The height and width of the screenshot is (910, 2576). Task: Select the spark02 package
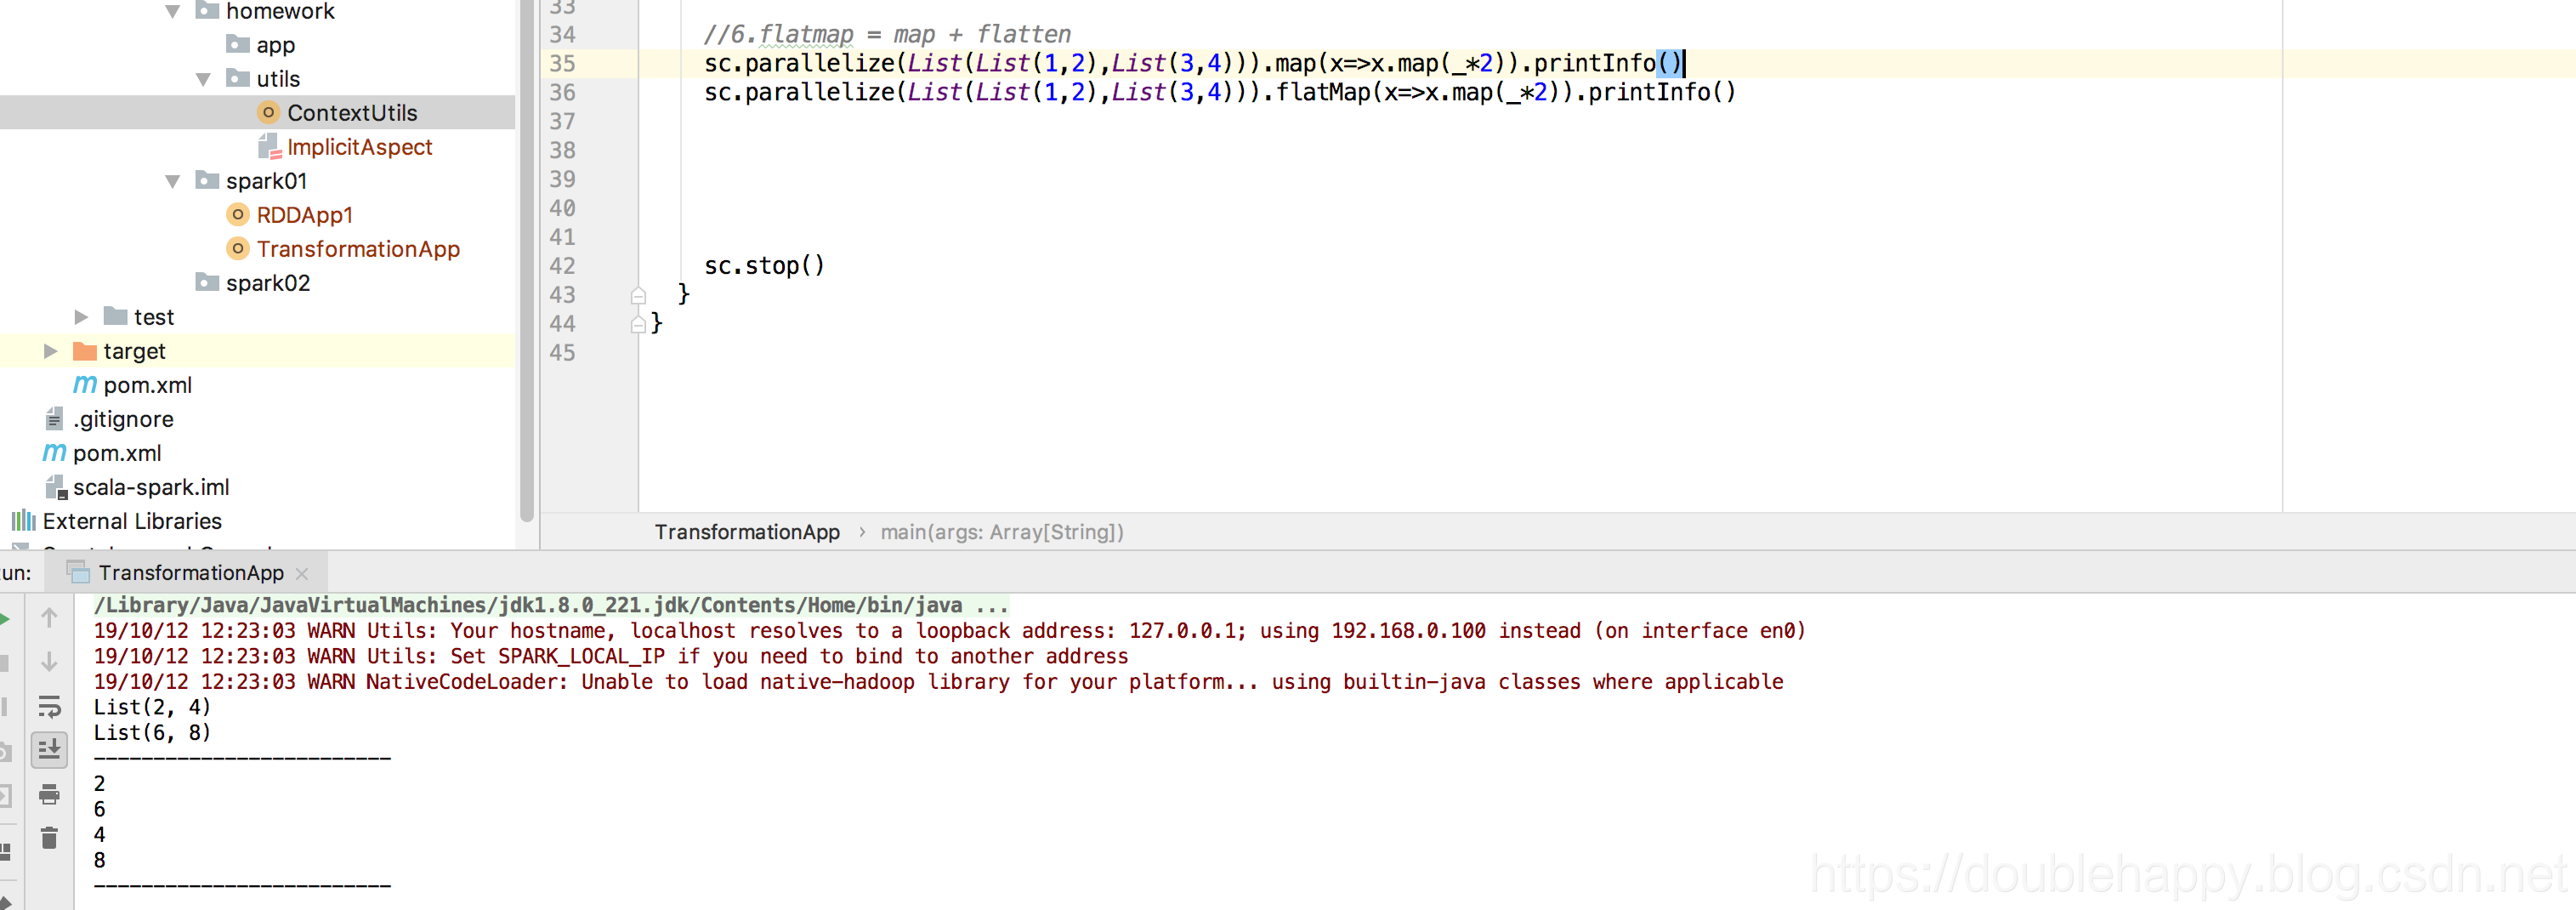268,283
